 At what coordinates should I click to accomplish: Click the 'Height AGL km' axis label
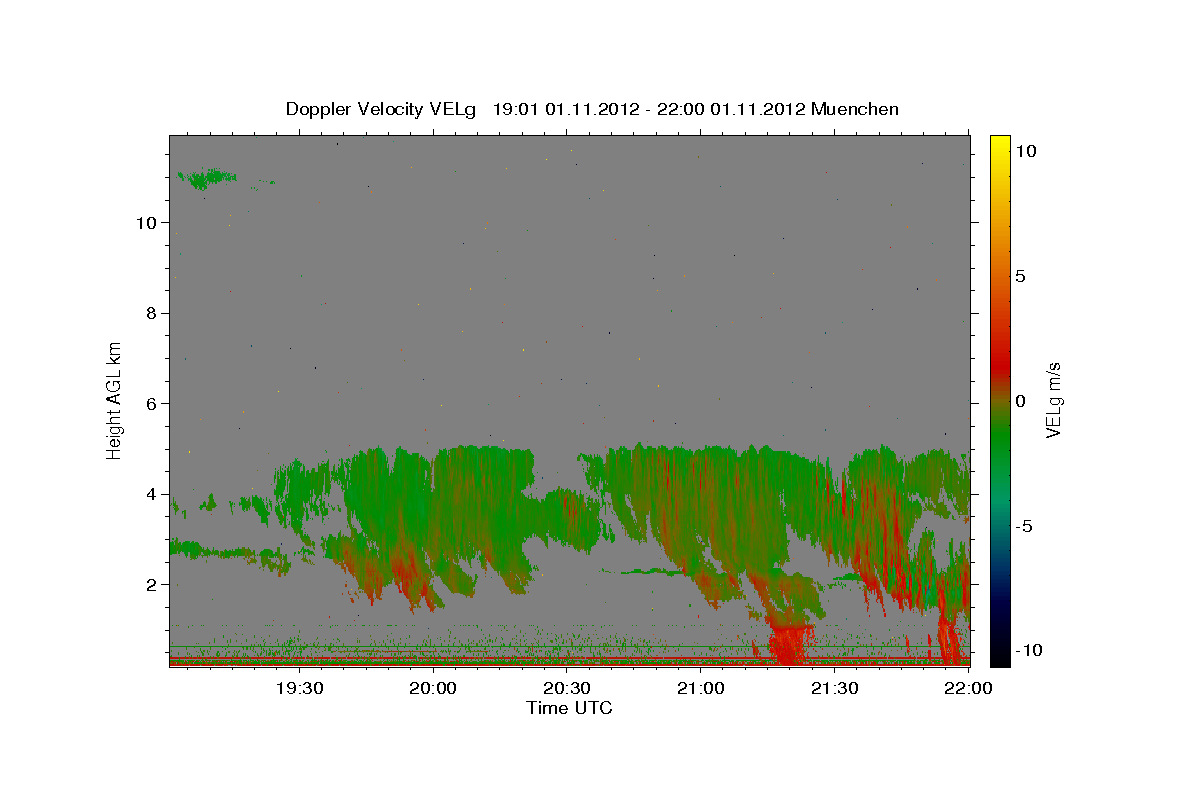click(x=115, y=400)
